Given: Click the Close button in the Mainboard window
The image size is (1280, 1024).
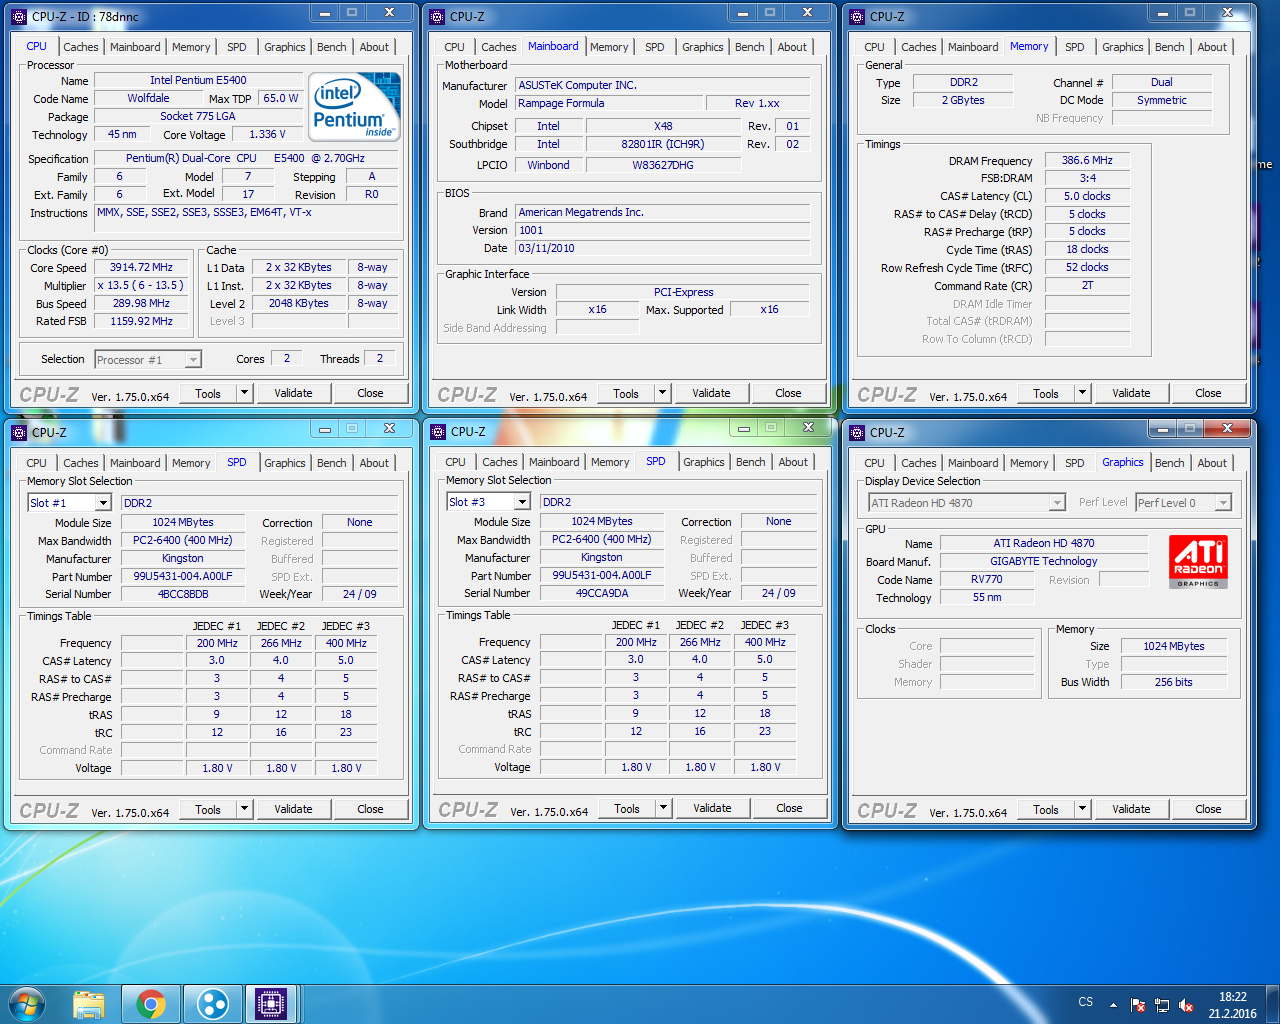Looking at the screenshot, I should coord(788,393).
